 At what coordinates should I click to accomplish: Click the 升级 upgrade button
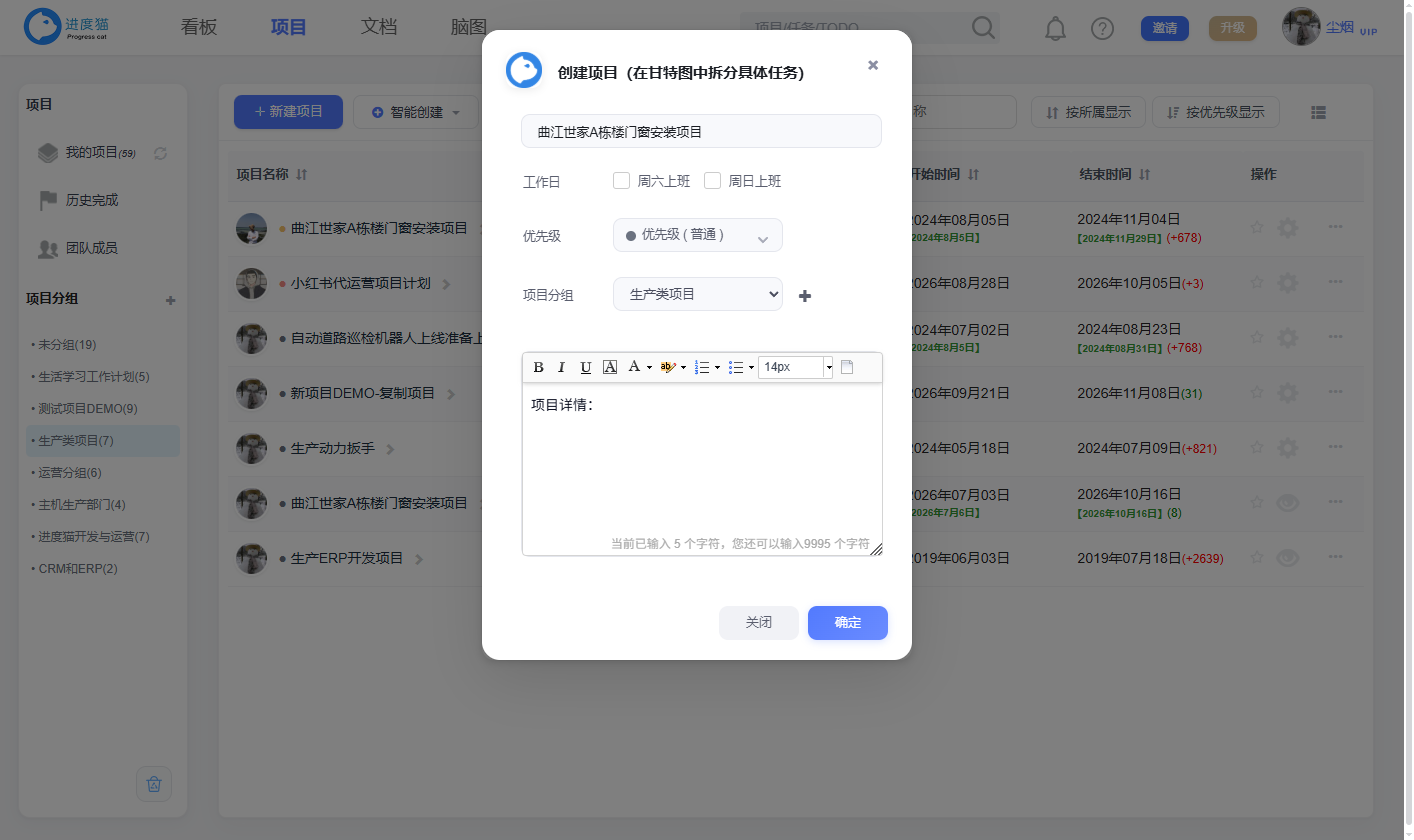1233,28
